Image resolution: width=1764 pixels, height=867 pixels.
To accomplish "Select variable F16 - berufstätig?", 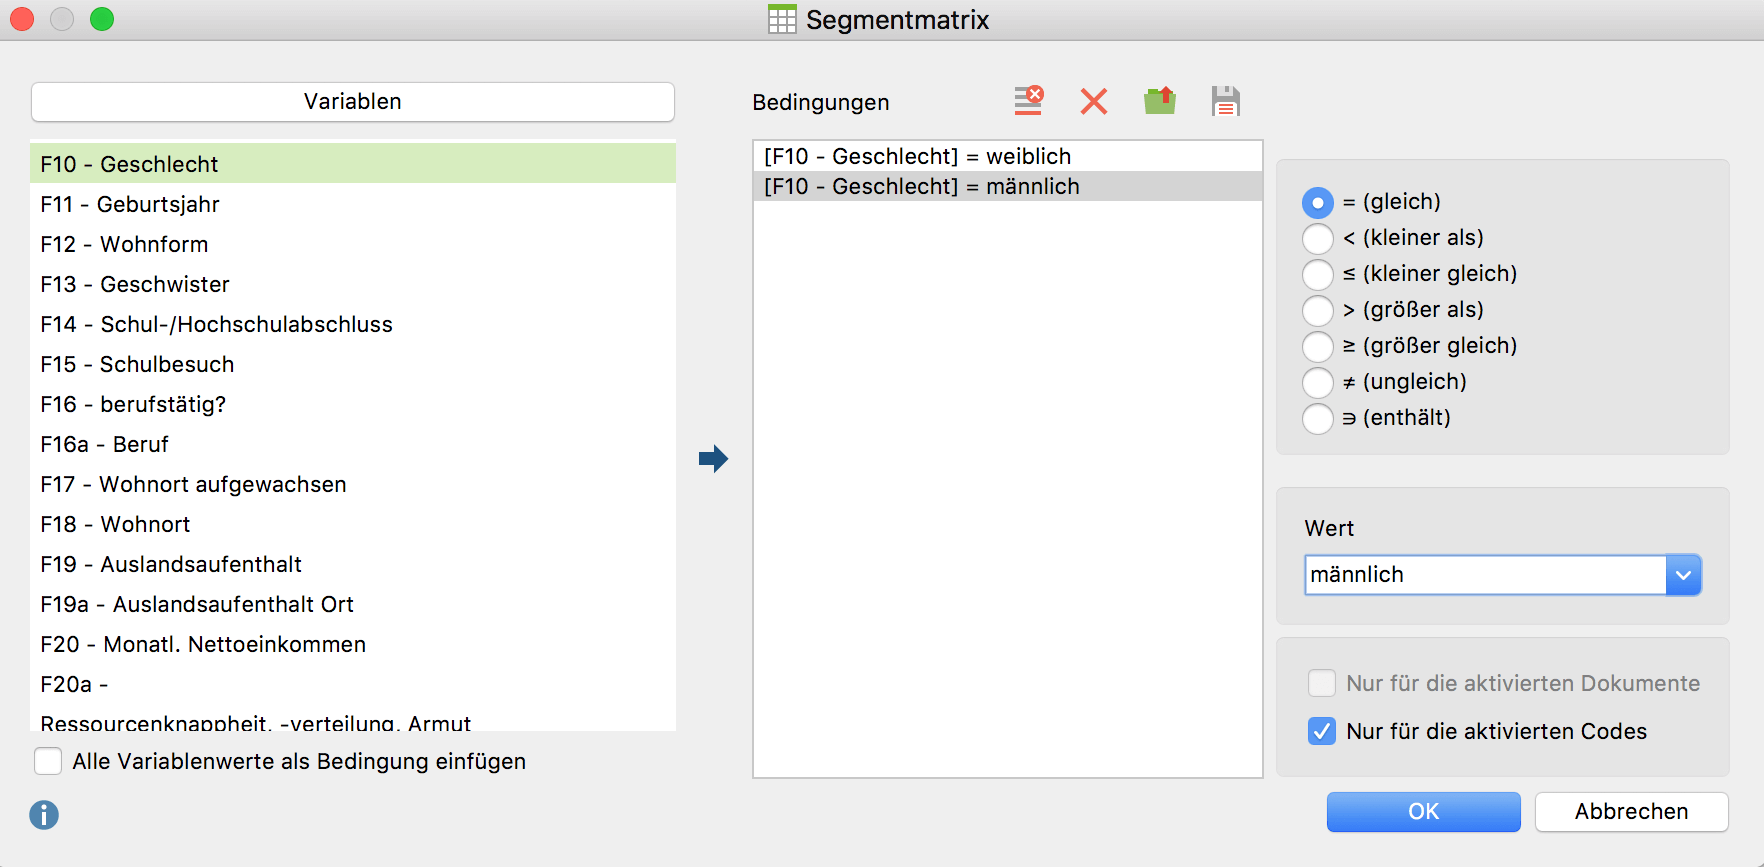I will (353, 404).
